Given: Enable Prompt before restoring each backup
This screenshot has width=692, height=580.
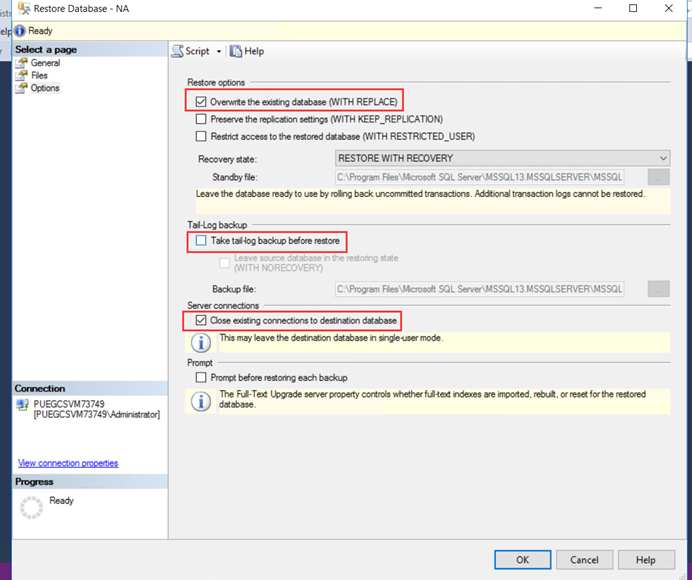Looking at the screenshot, I should point(202,378).
